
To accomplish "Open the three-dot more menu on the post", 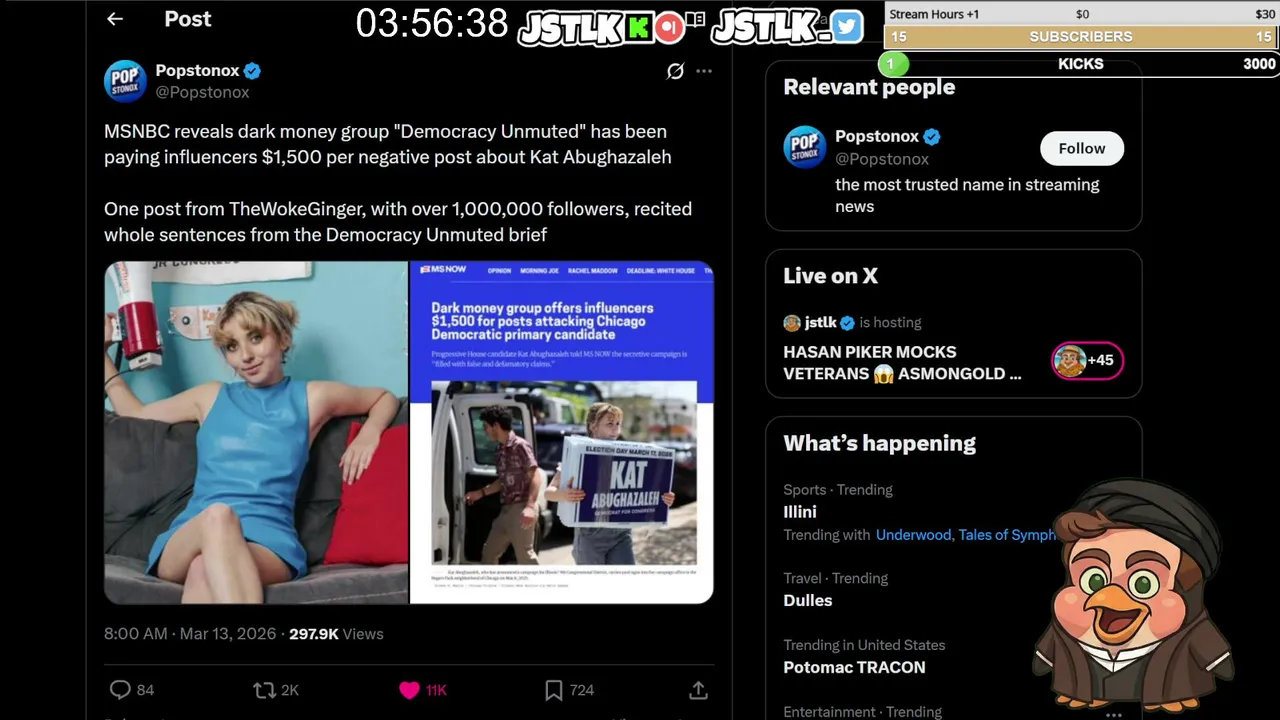I will 704,71.
